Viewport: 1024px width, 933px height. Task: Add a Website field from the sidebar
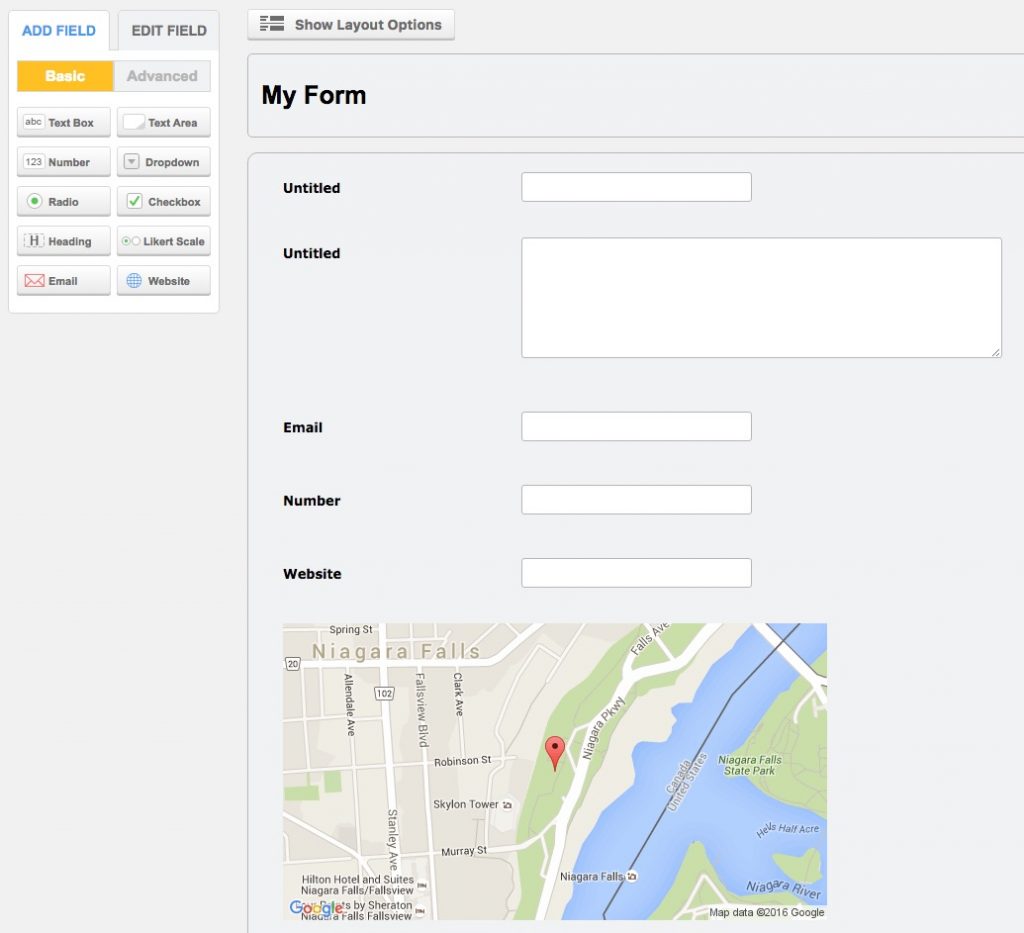point(163,281)
